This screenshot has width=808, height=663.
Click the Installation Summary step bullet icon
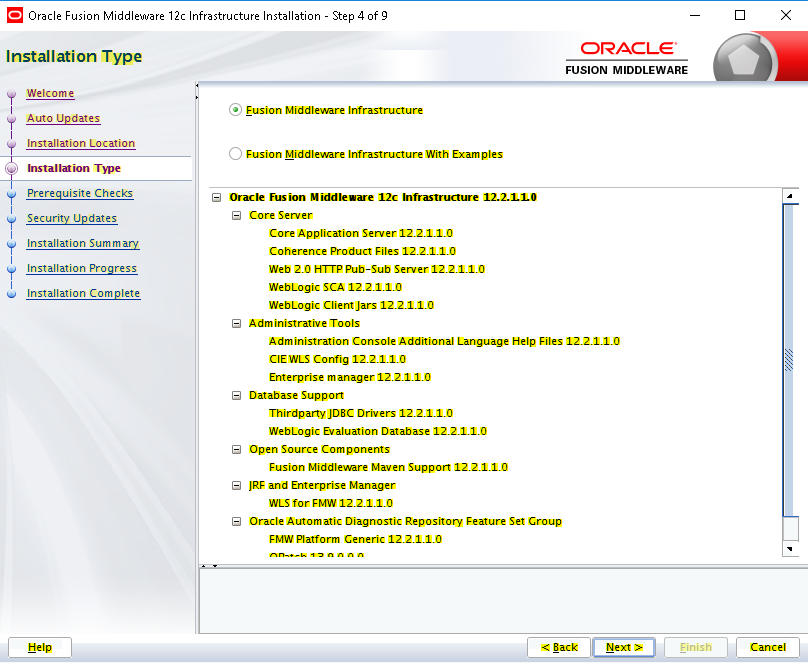click(11, 244)
